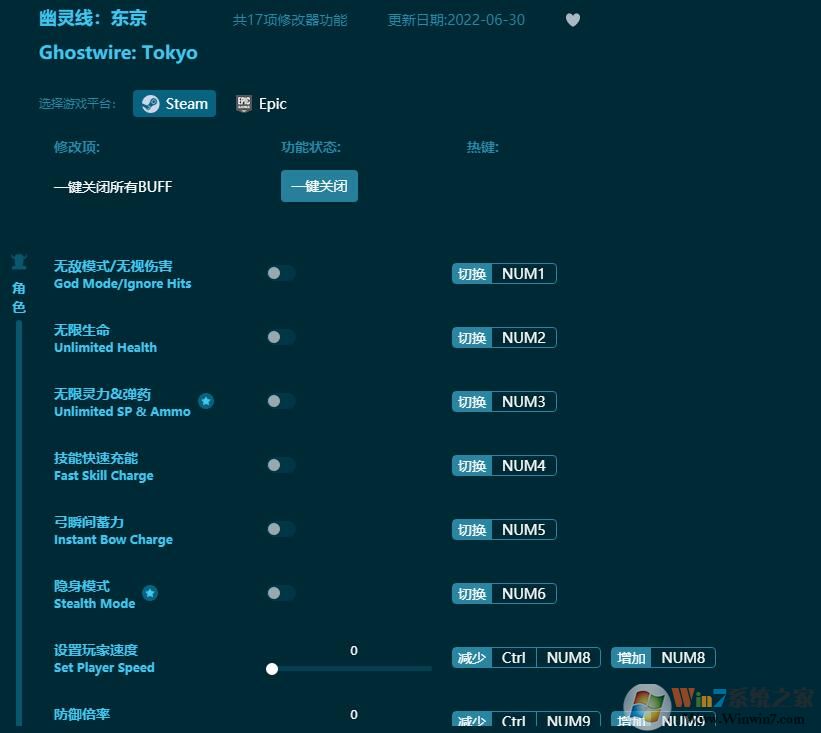Screen dimensions: 821x733
Task: Click the star badge beside Stealth Mode
Action: 150,592
